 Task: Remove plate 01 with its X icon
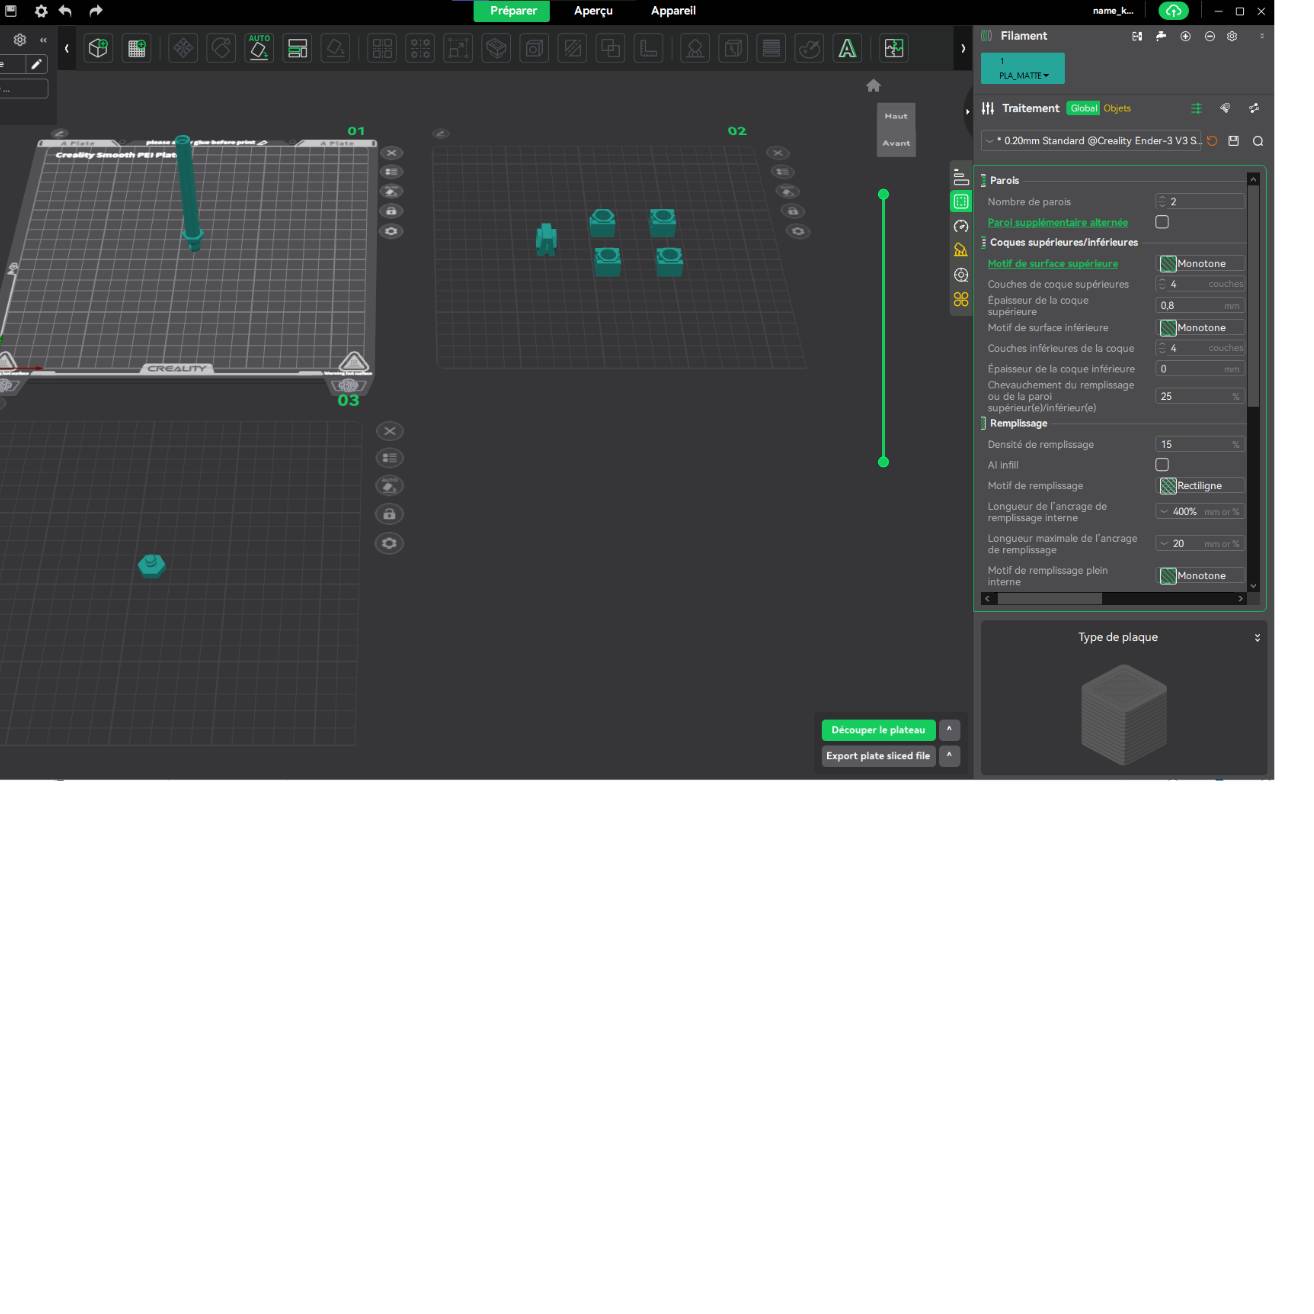392,153
